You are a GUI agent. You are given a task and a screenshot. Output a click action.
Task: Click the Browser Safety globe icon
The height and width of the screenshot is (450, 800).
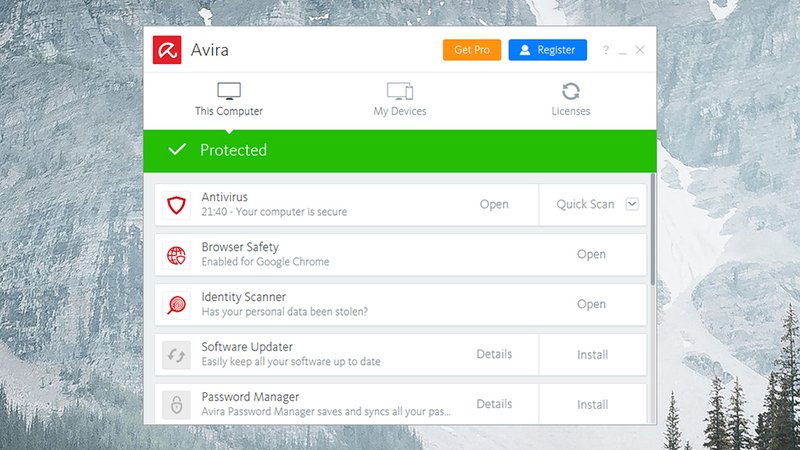(x=177, y=255)
